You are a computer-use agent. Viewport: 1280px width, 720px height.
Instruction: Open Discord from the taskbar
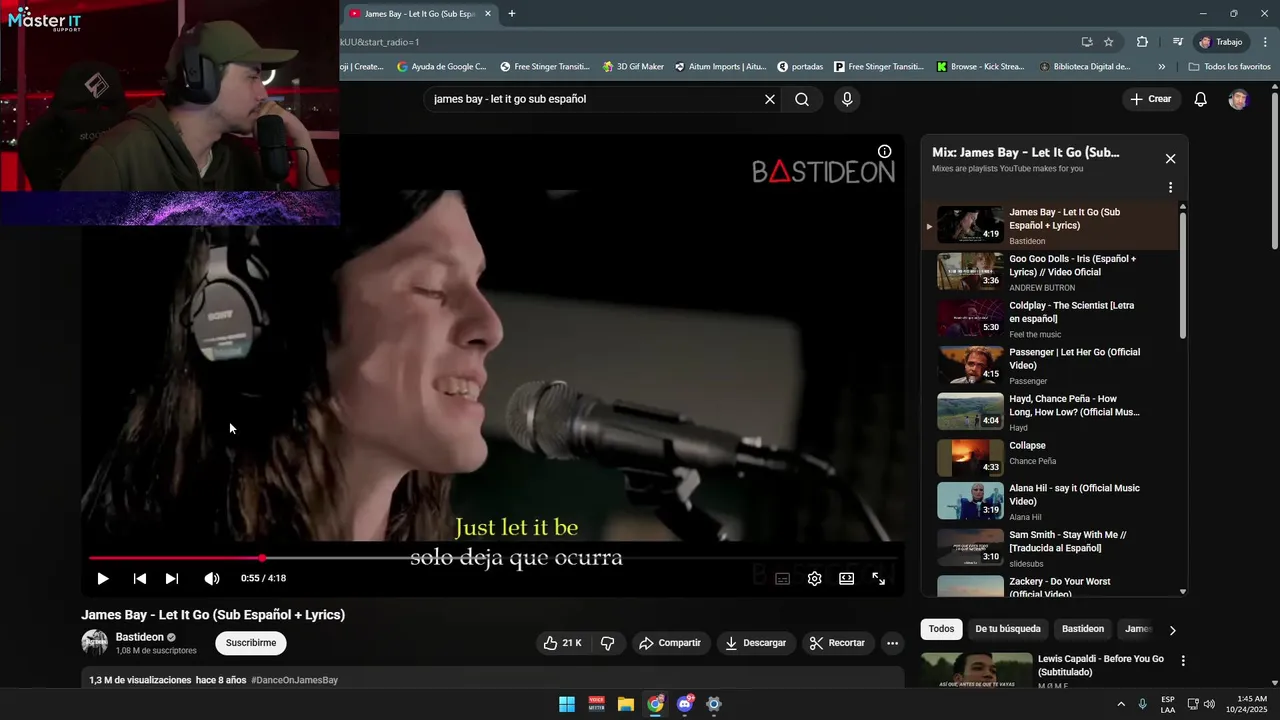pos(685,704)
